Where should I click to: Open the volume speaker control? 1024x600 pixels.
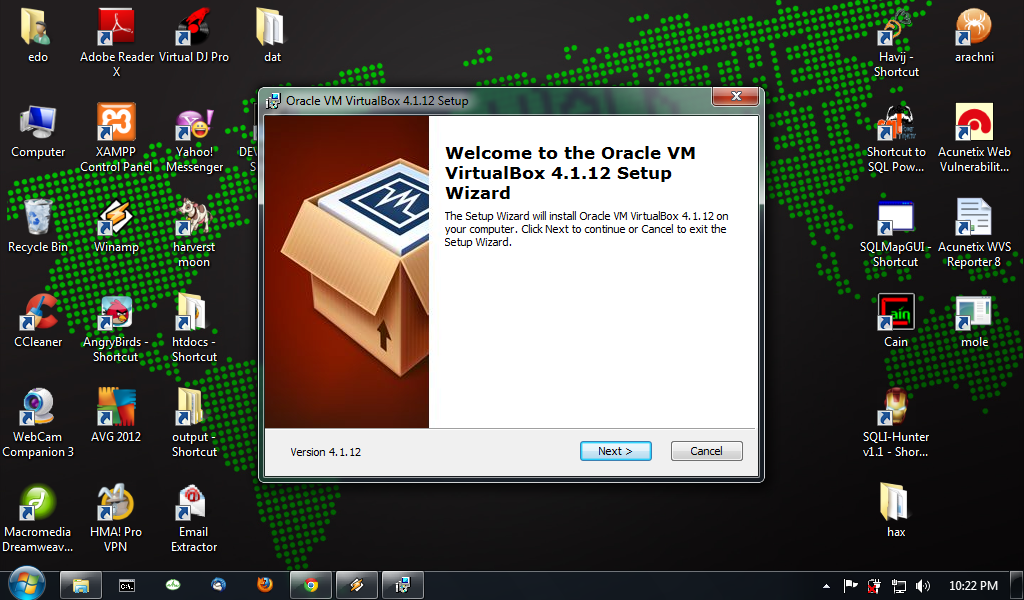[x=922, y=586]
